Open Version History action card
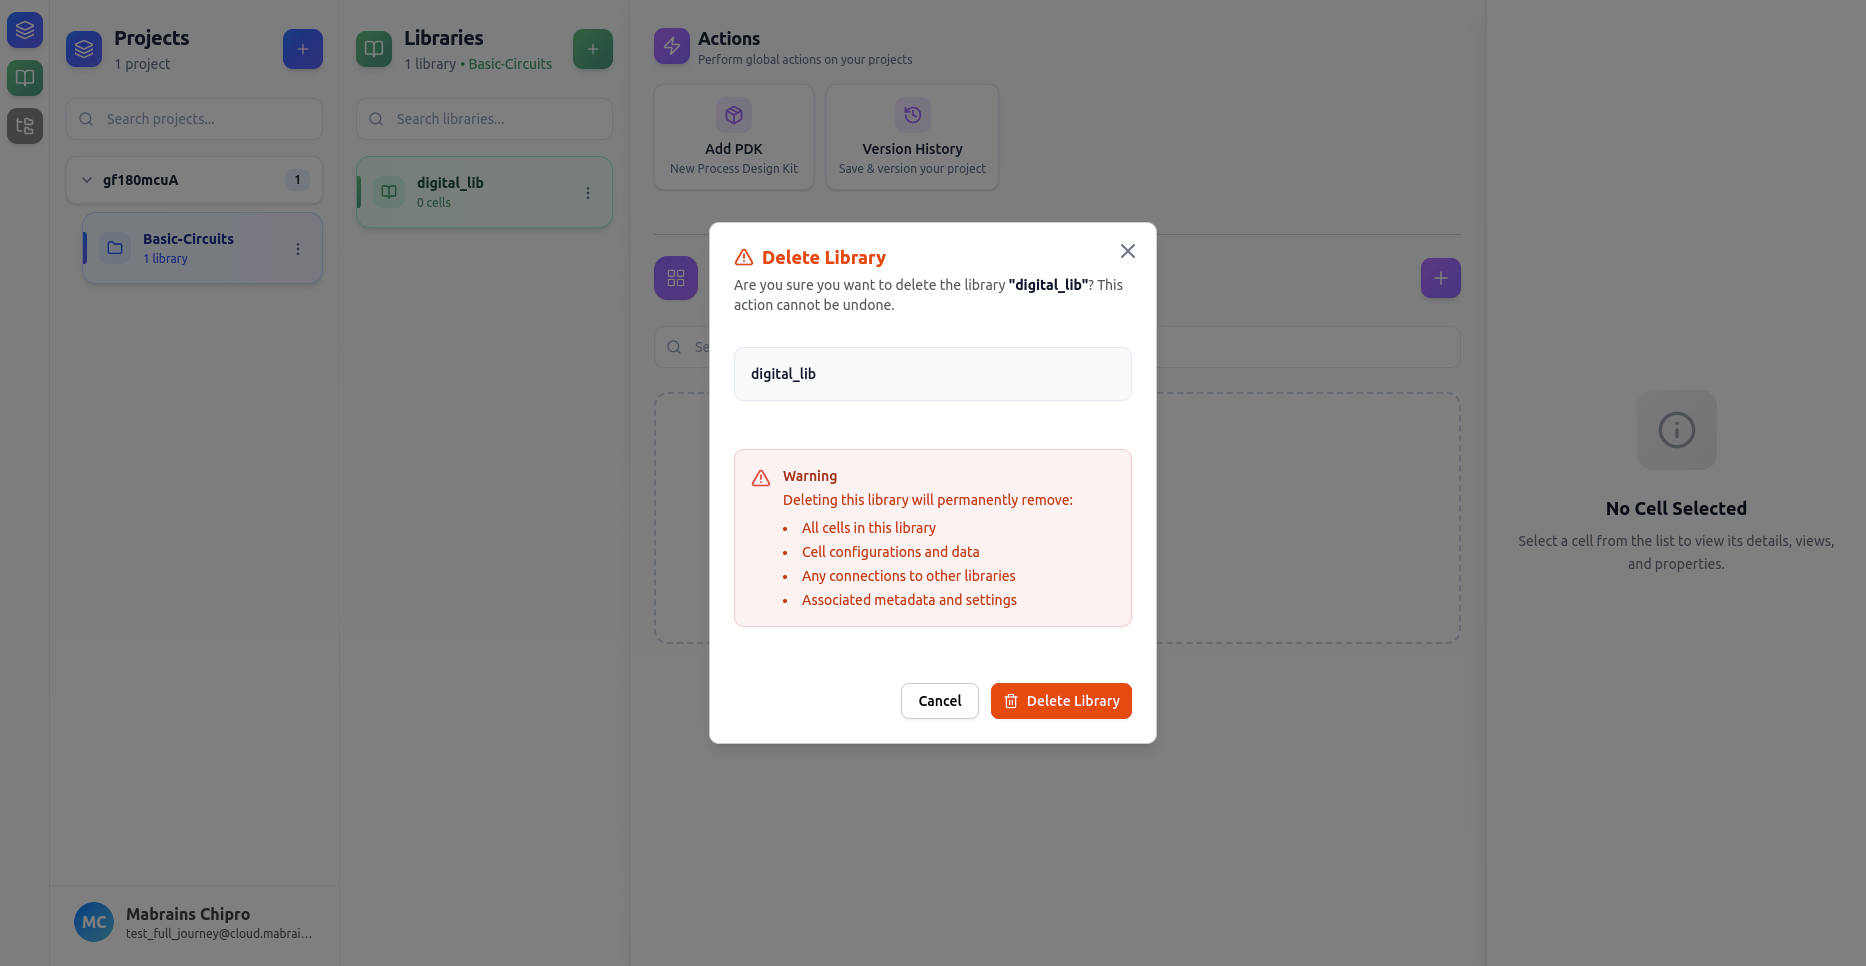 912,138
